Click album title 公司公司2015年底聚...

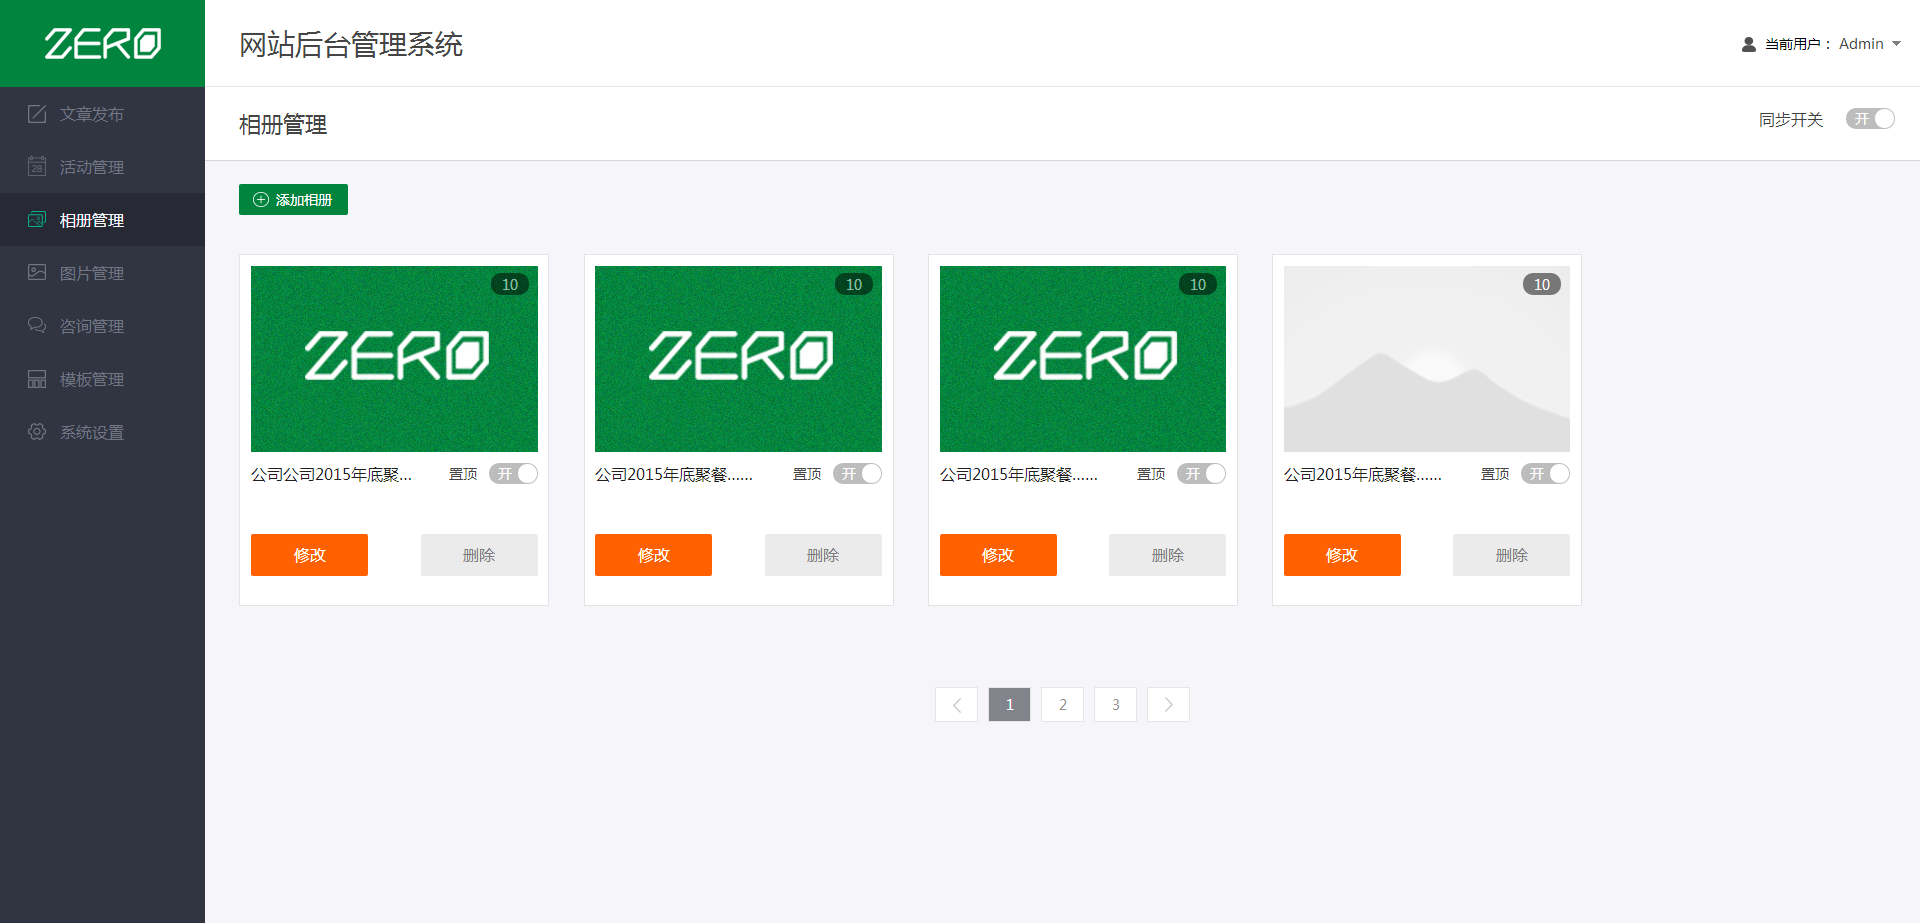point(331,474)
